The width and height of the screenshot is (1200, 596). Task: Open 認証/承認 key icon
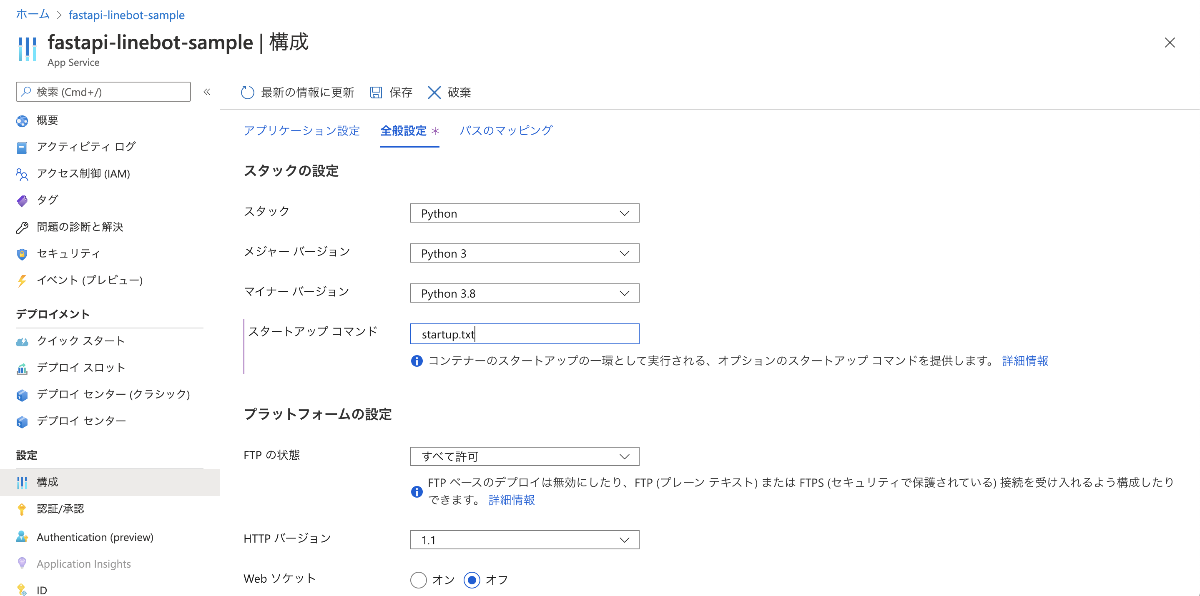tap(22, 509)
